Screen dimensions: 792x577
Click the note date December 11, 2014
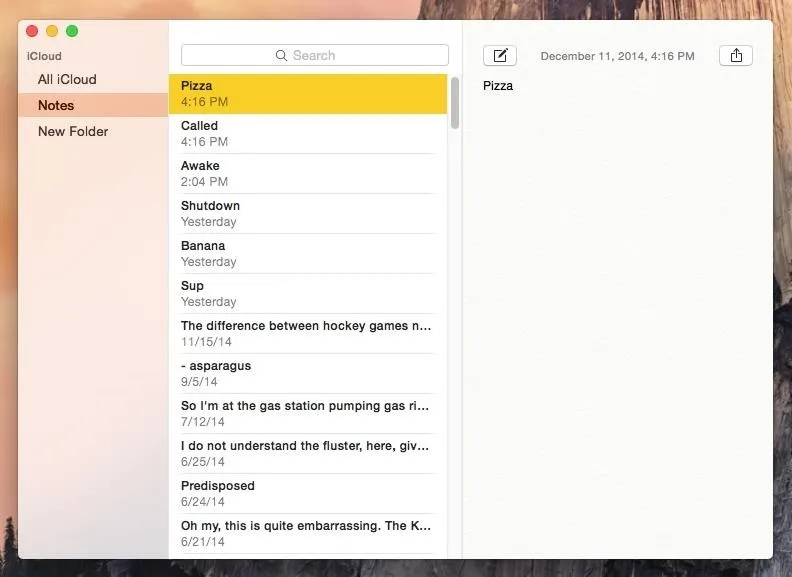coord(617,56)
